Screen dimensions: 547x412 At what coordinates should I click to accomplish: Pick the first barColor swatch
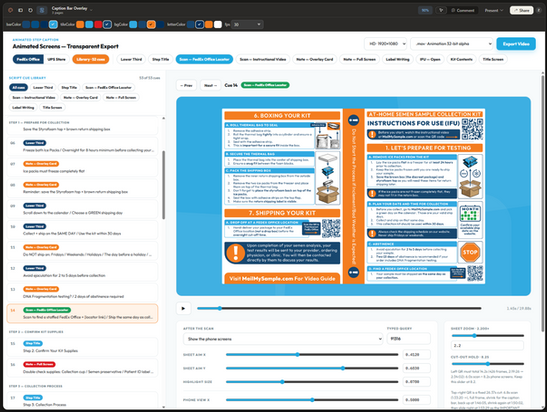[27, 24]
